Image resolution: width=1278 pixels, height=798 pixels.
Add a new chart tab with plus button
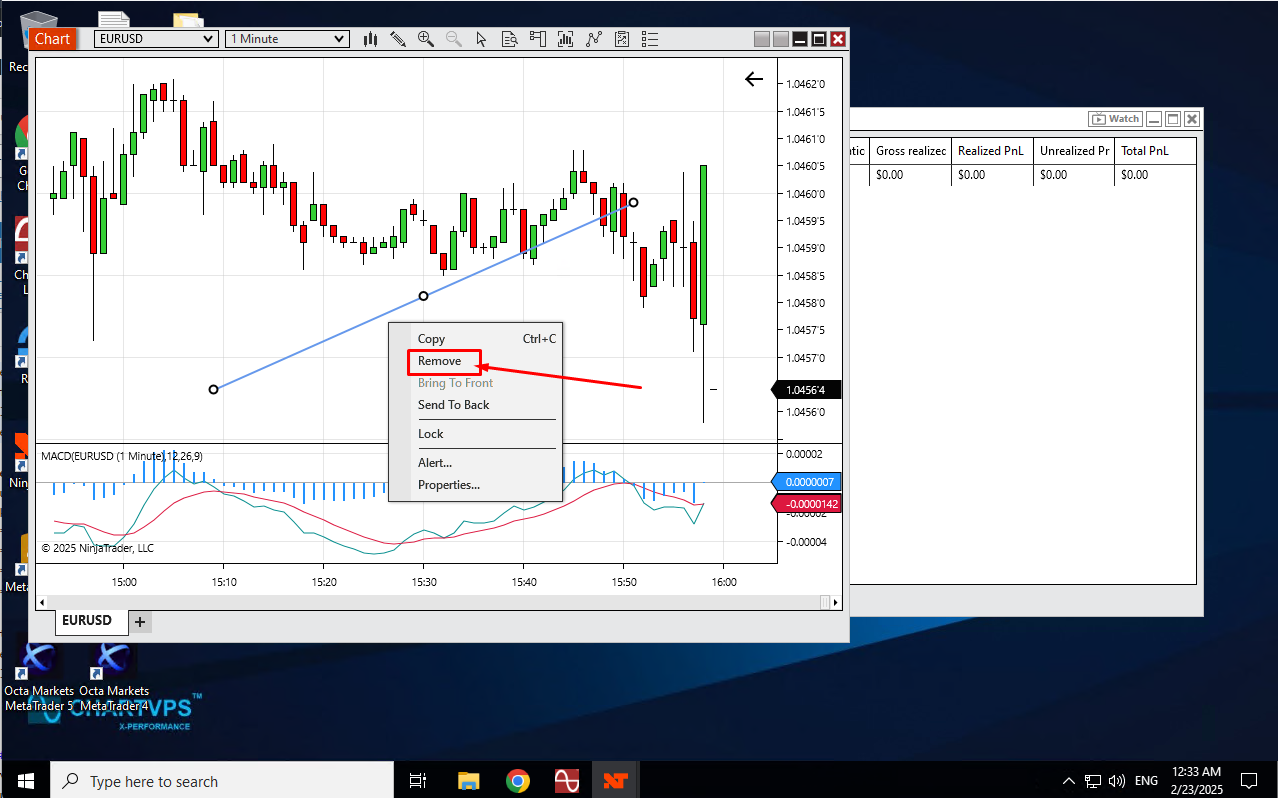click(x=140, y=622)
